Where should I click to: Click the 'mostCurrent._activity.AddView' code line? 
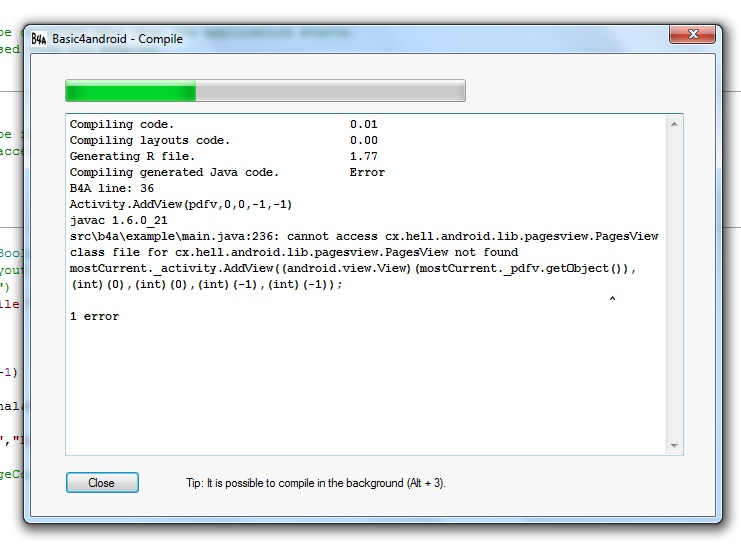[353, 268]
